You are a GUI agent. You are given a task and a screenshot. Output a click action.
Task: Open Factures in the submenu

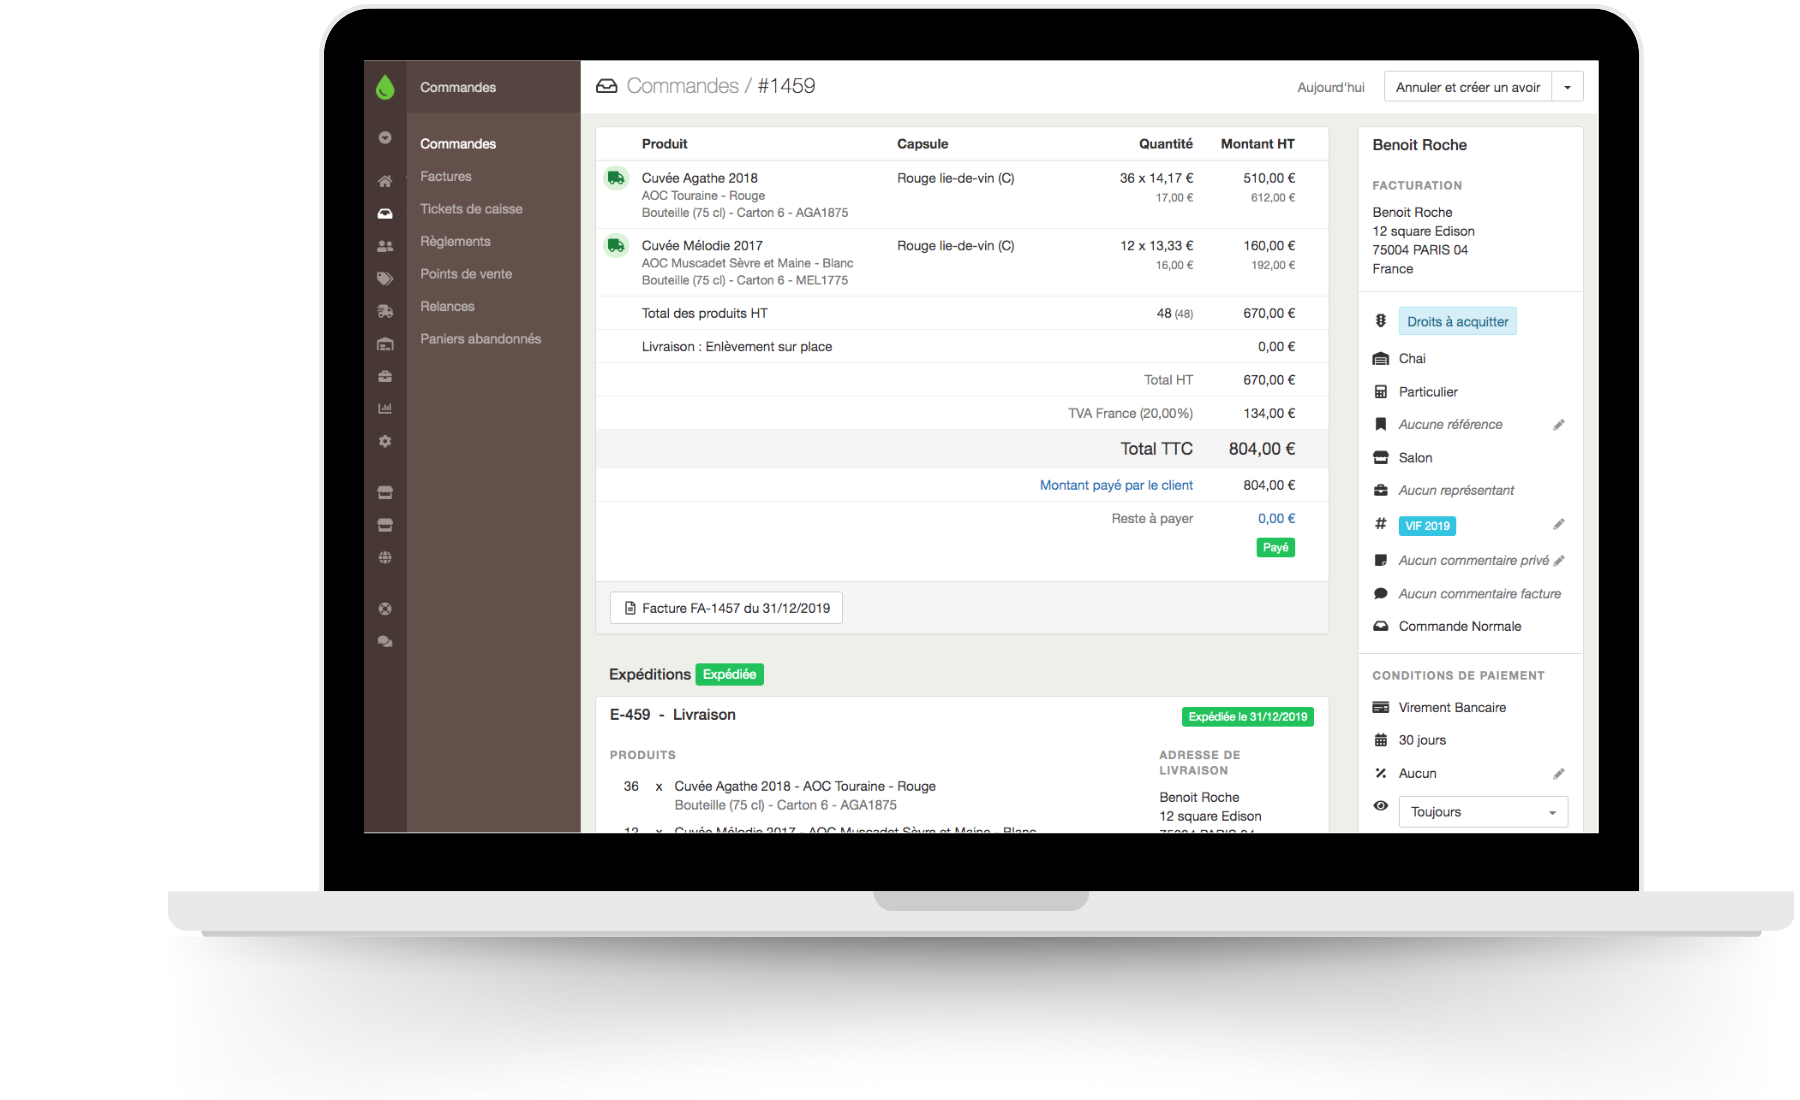(446, 176)
